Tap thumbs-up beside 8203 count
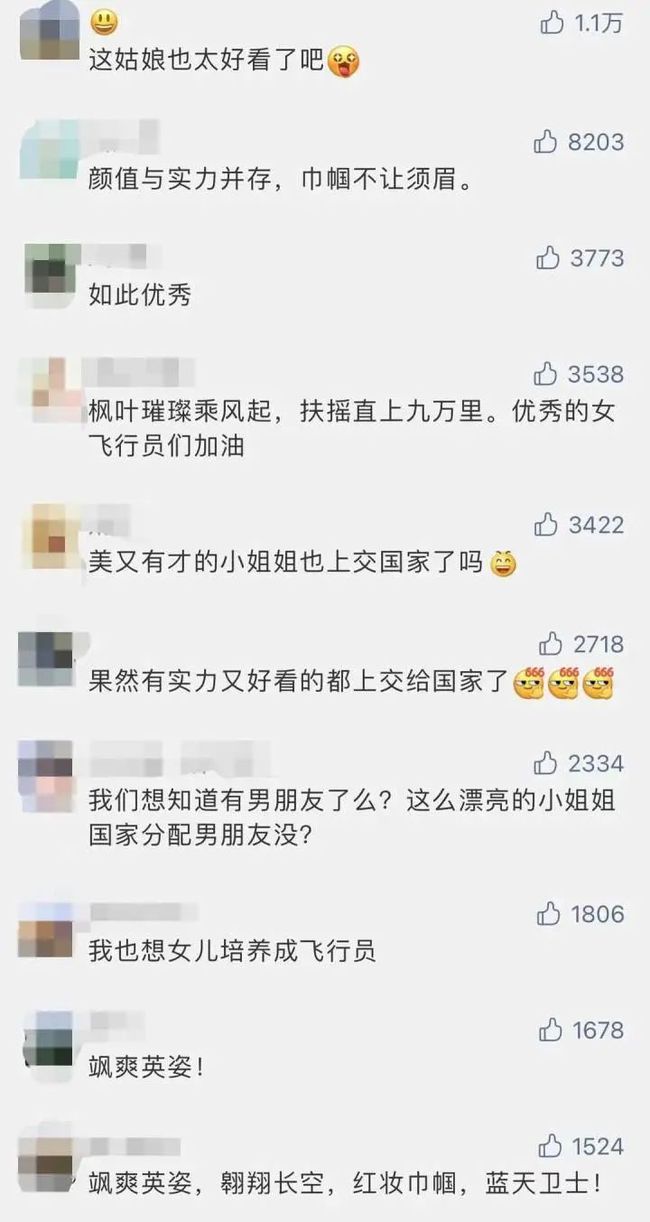 [x=545, y=142]
